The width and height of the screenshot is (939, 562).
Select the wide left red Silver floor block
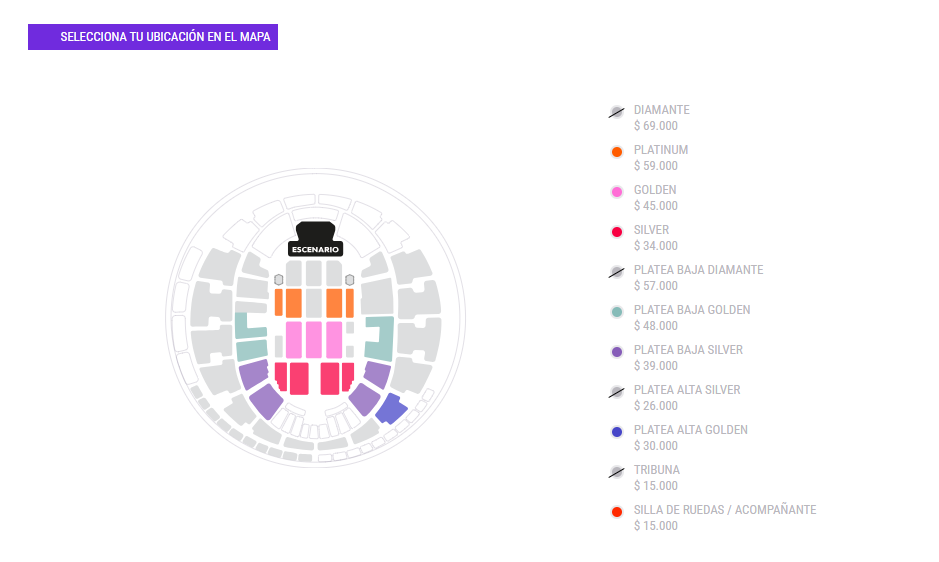click(x=299, y=379)
